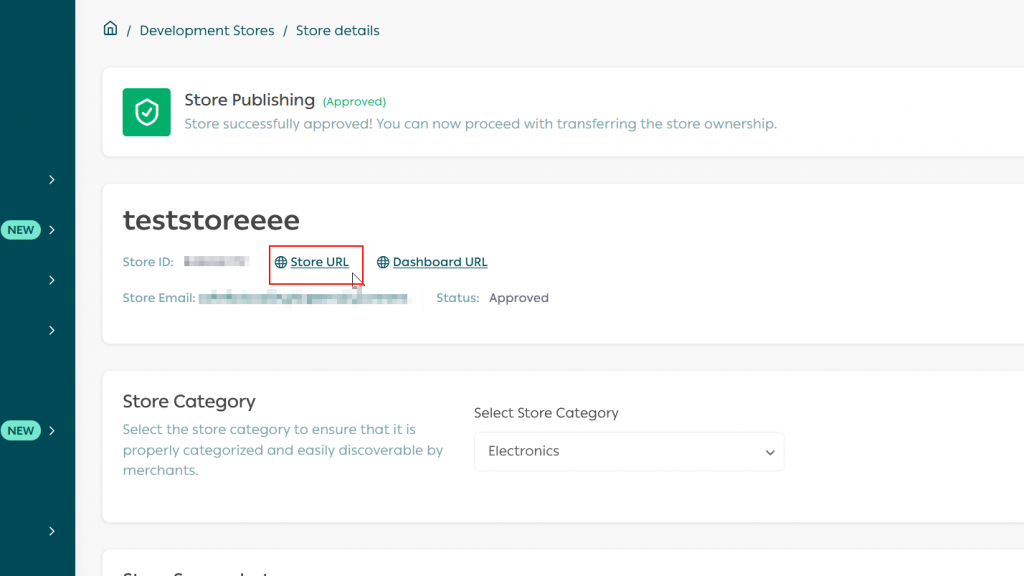
Task: Expand the chevron beside the lower NEW badge
Action: tap(52, 430)
